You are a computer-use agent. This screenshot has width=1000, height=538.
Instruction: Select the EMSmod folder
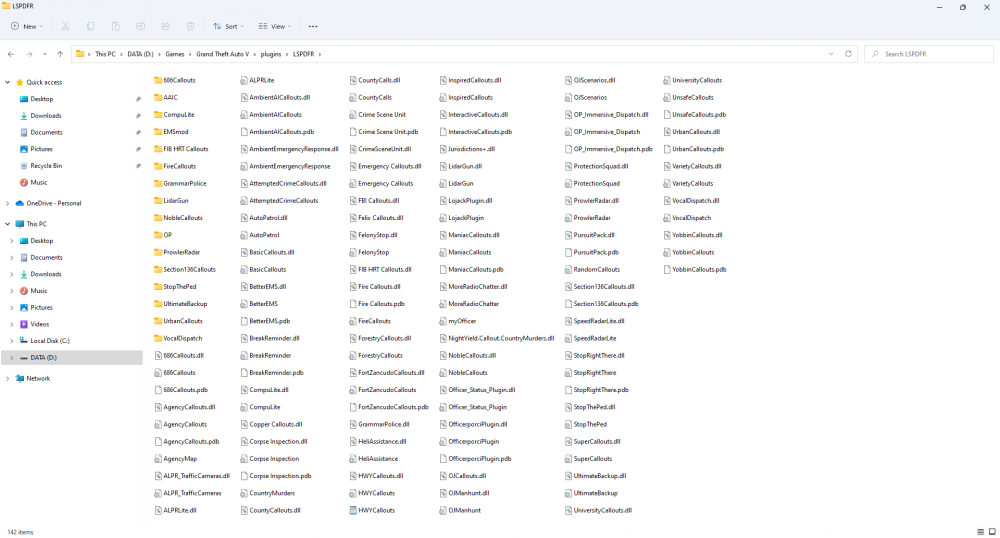(x=172, y=132)
